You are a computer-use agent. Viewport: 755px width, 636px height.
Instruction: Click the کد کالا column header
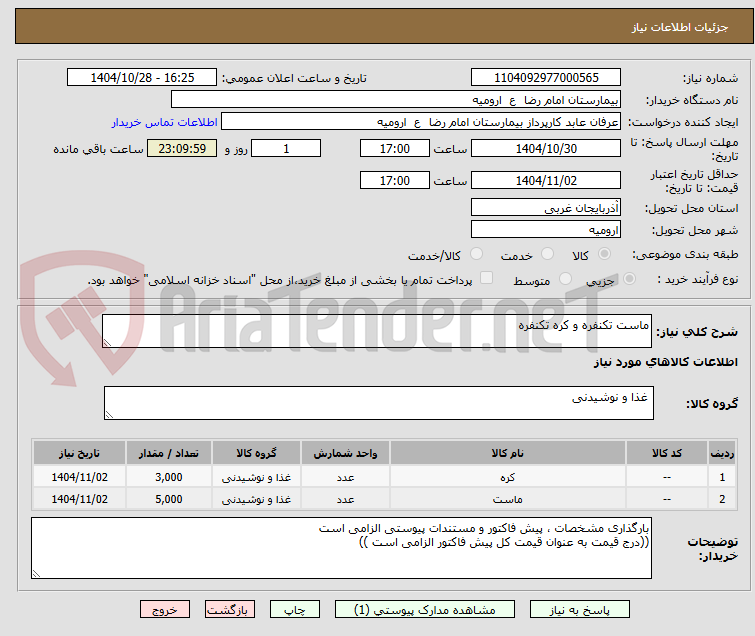pos(667,453)
